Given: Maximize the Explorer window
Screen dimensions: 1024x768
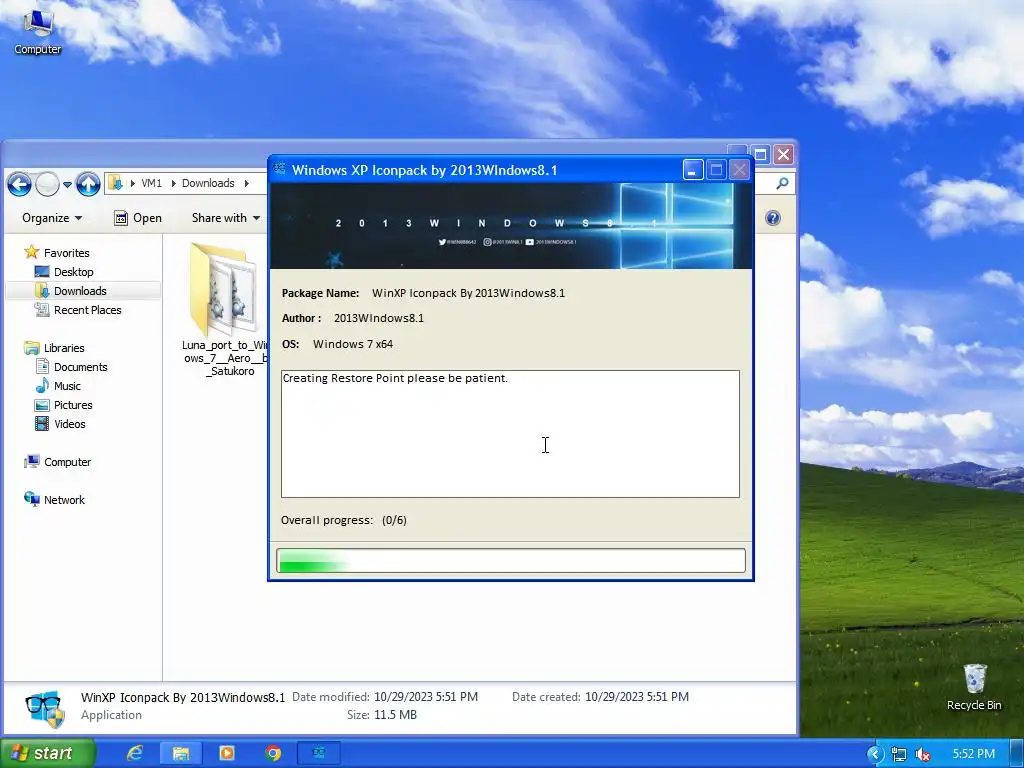Looking at the screenshot, I should click(x=760, y=155).
